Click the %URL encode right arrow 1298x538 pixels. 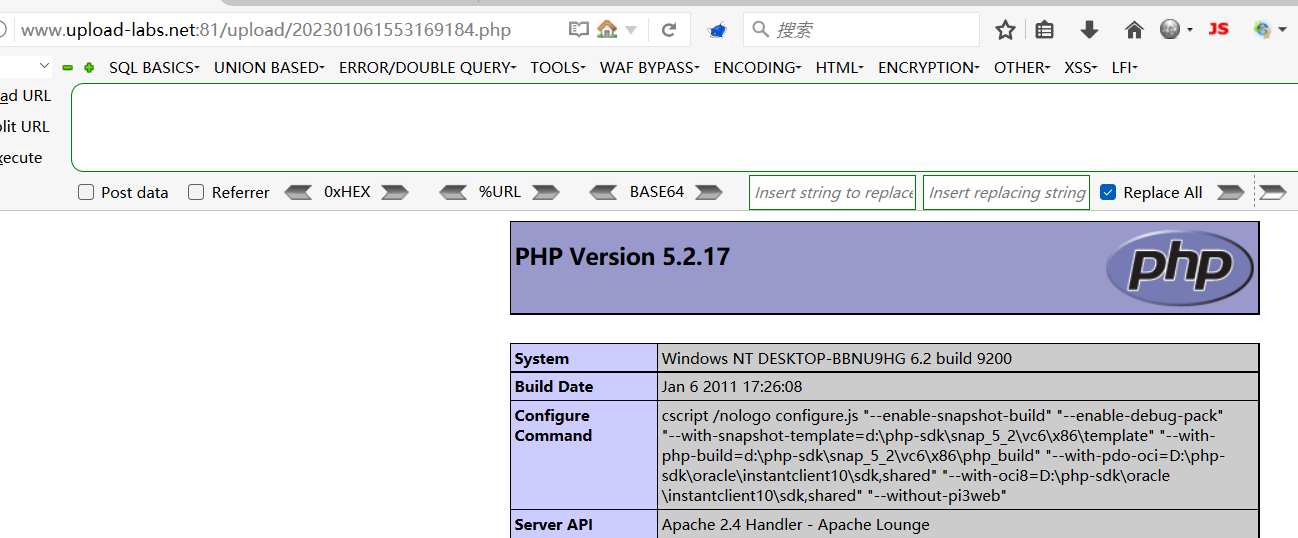[545, 192]
